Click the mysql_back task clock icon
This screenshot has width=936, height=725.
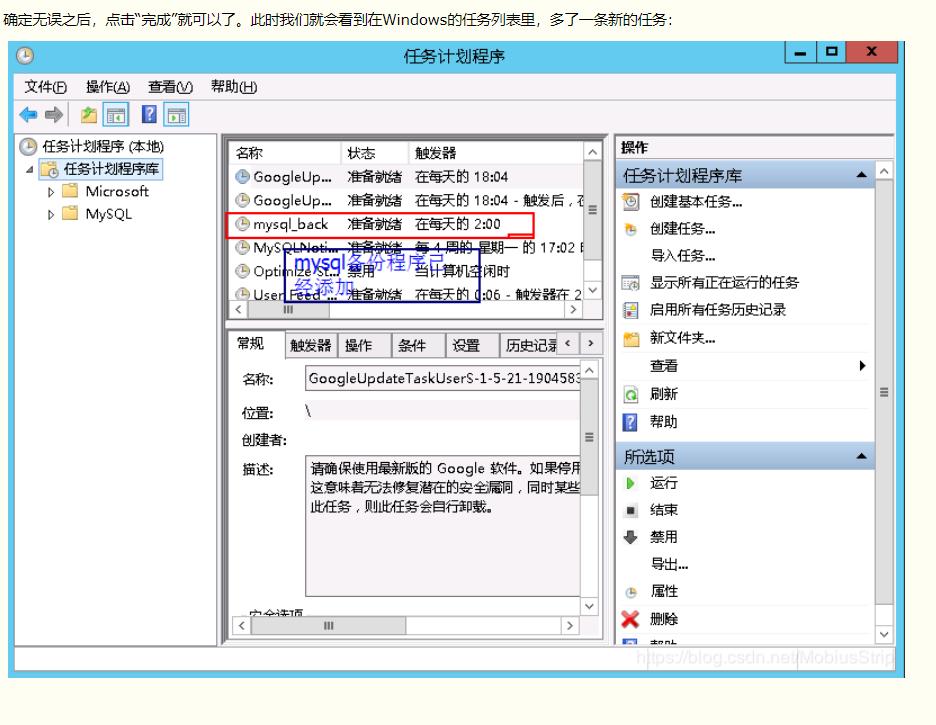(242, 224)
